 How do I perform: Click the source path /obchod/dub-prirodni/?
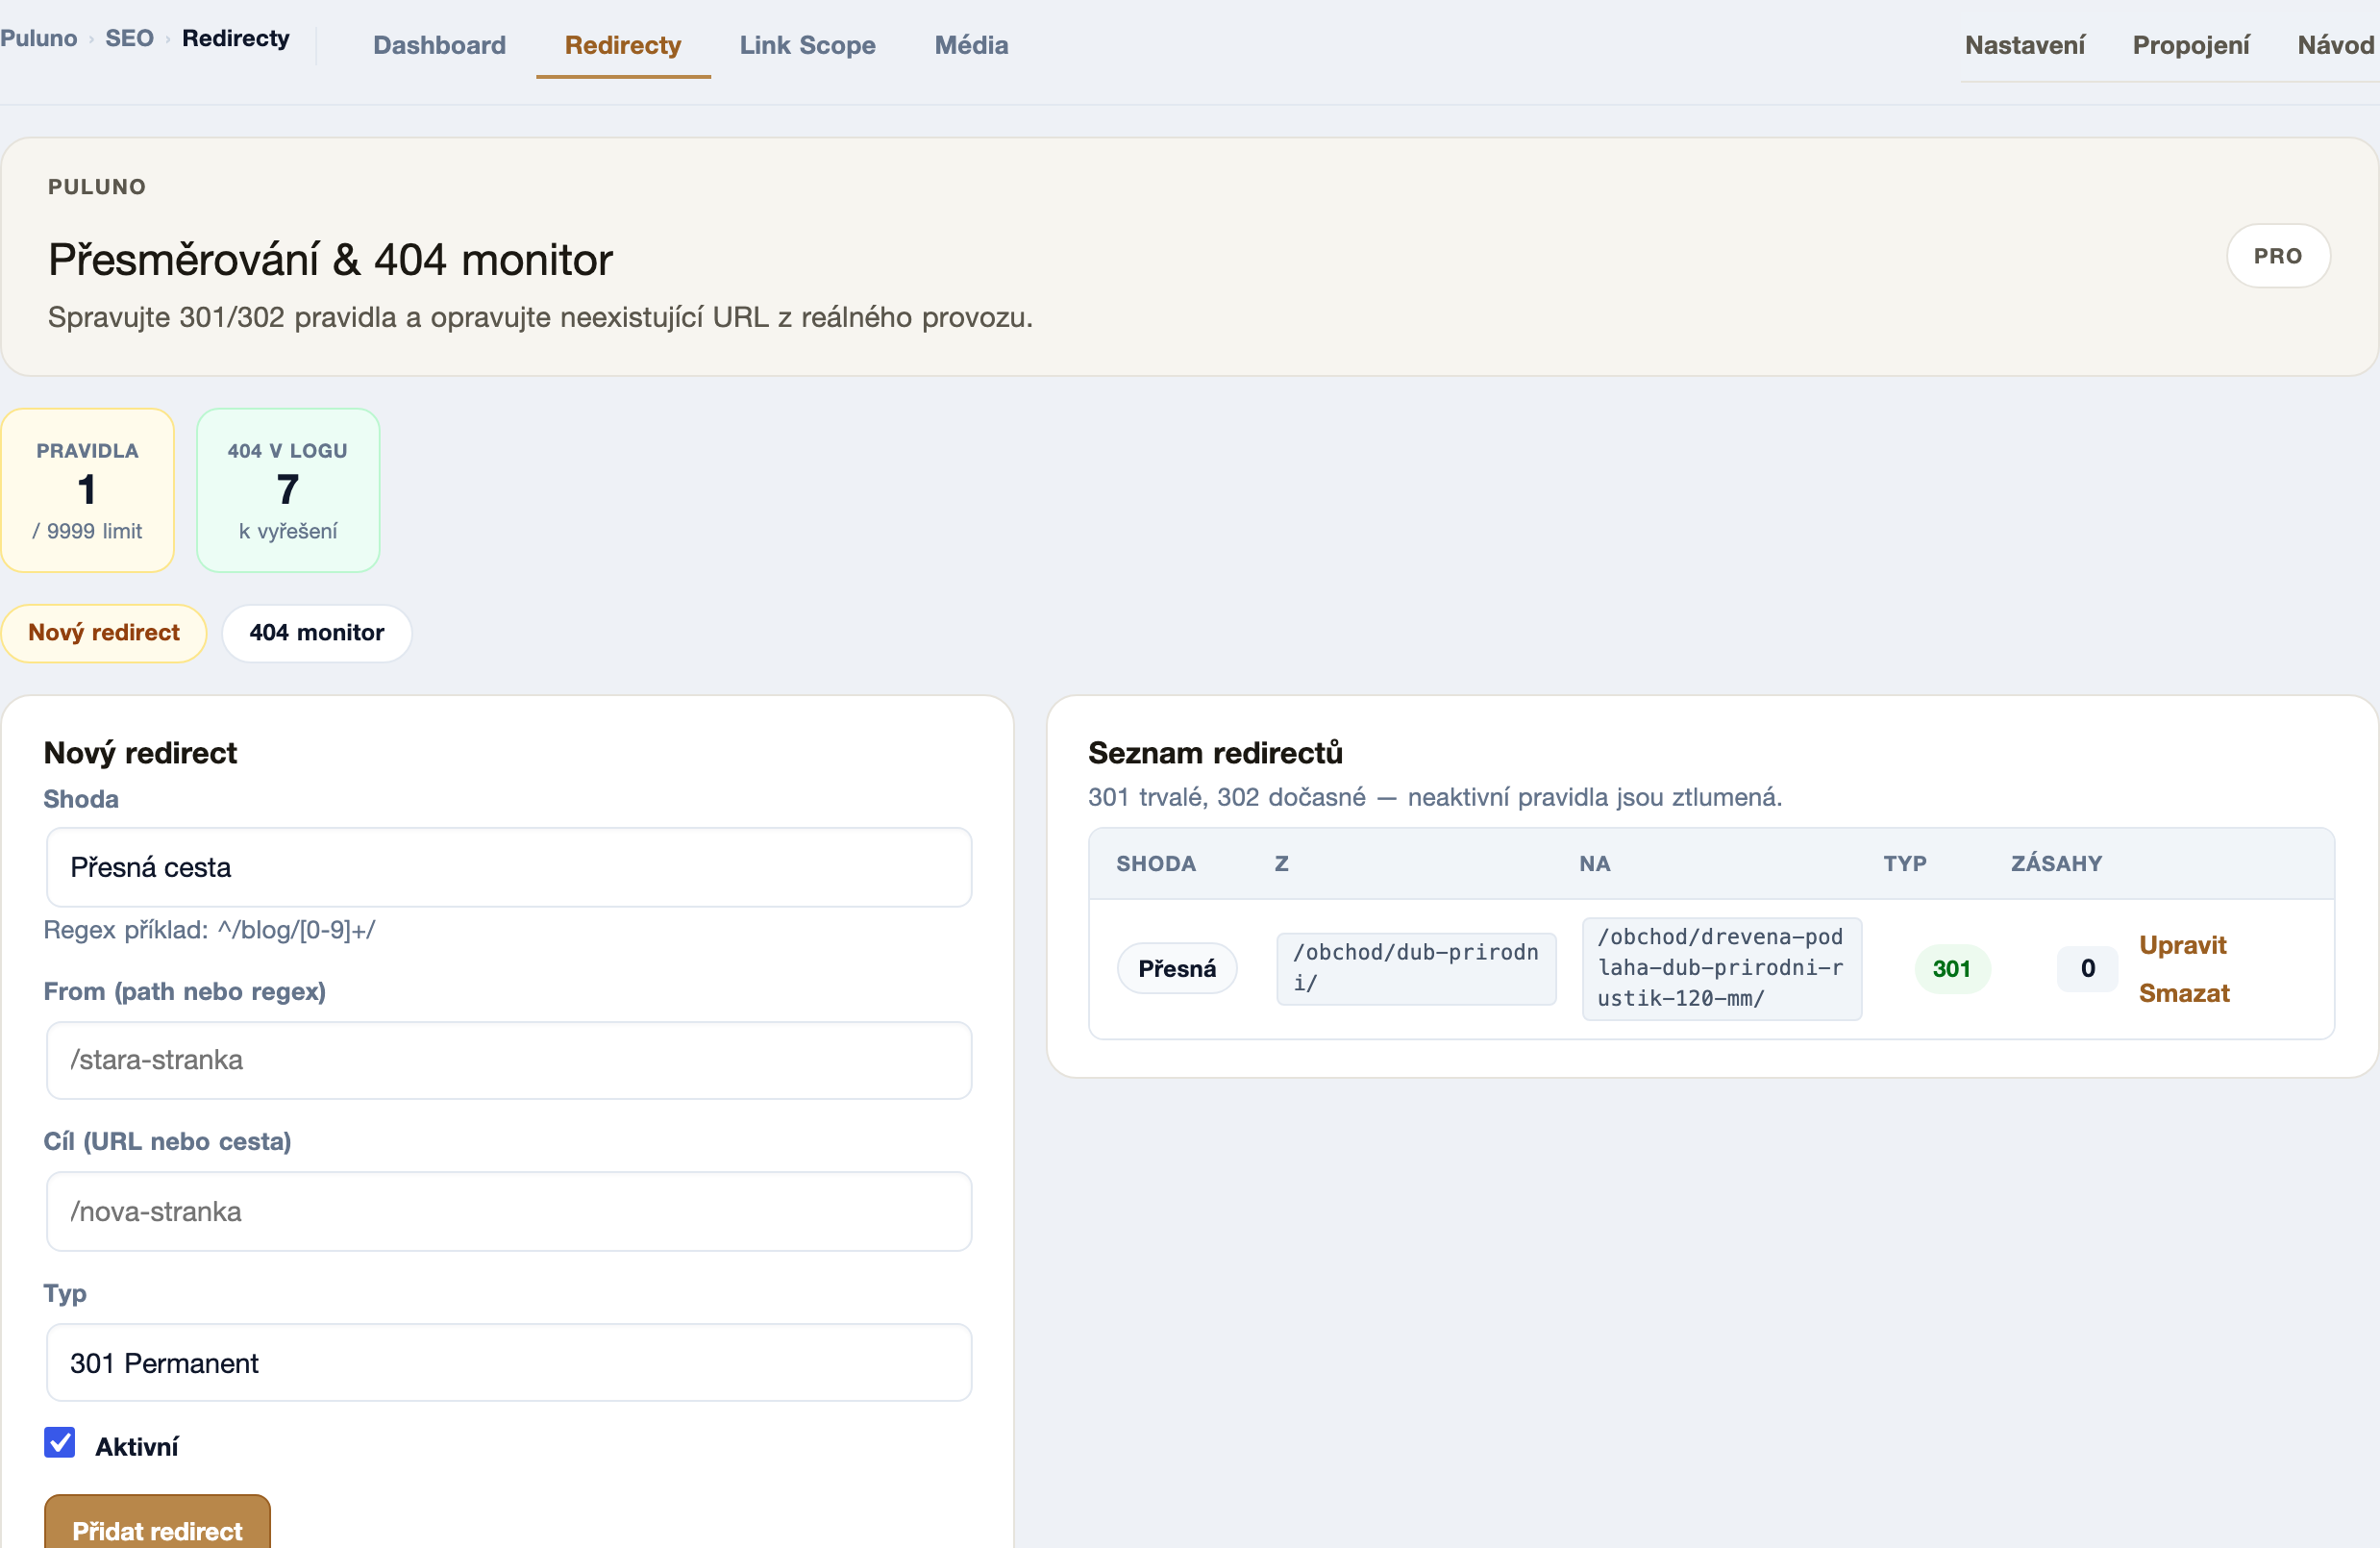pyautogui.click(x=1416, y=968)
